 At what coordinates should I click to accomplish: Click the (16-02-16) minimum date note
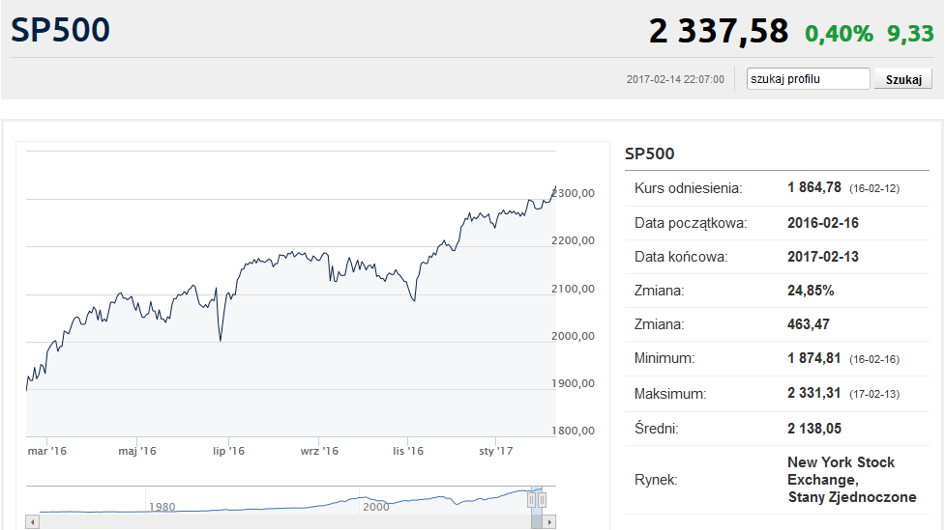coord(874,359)
